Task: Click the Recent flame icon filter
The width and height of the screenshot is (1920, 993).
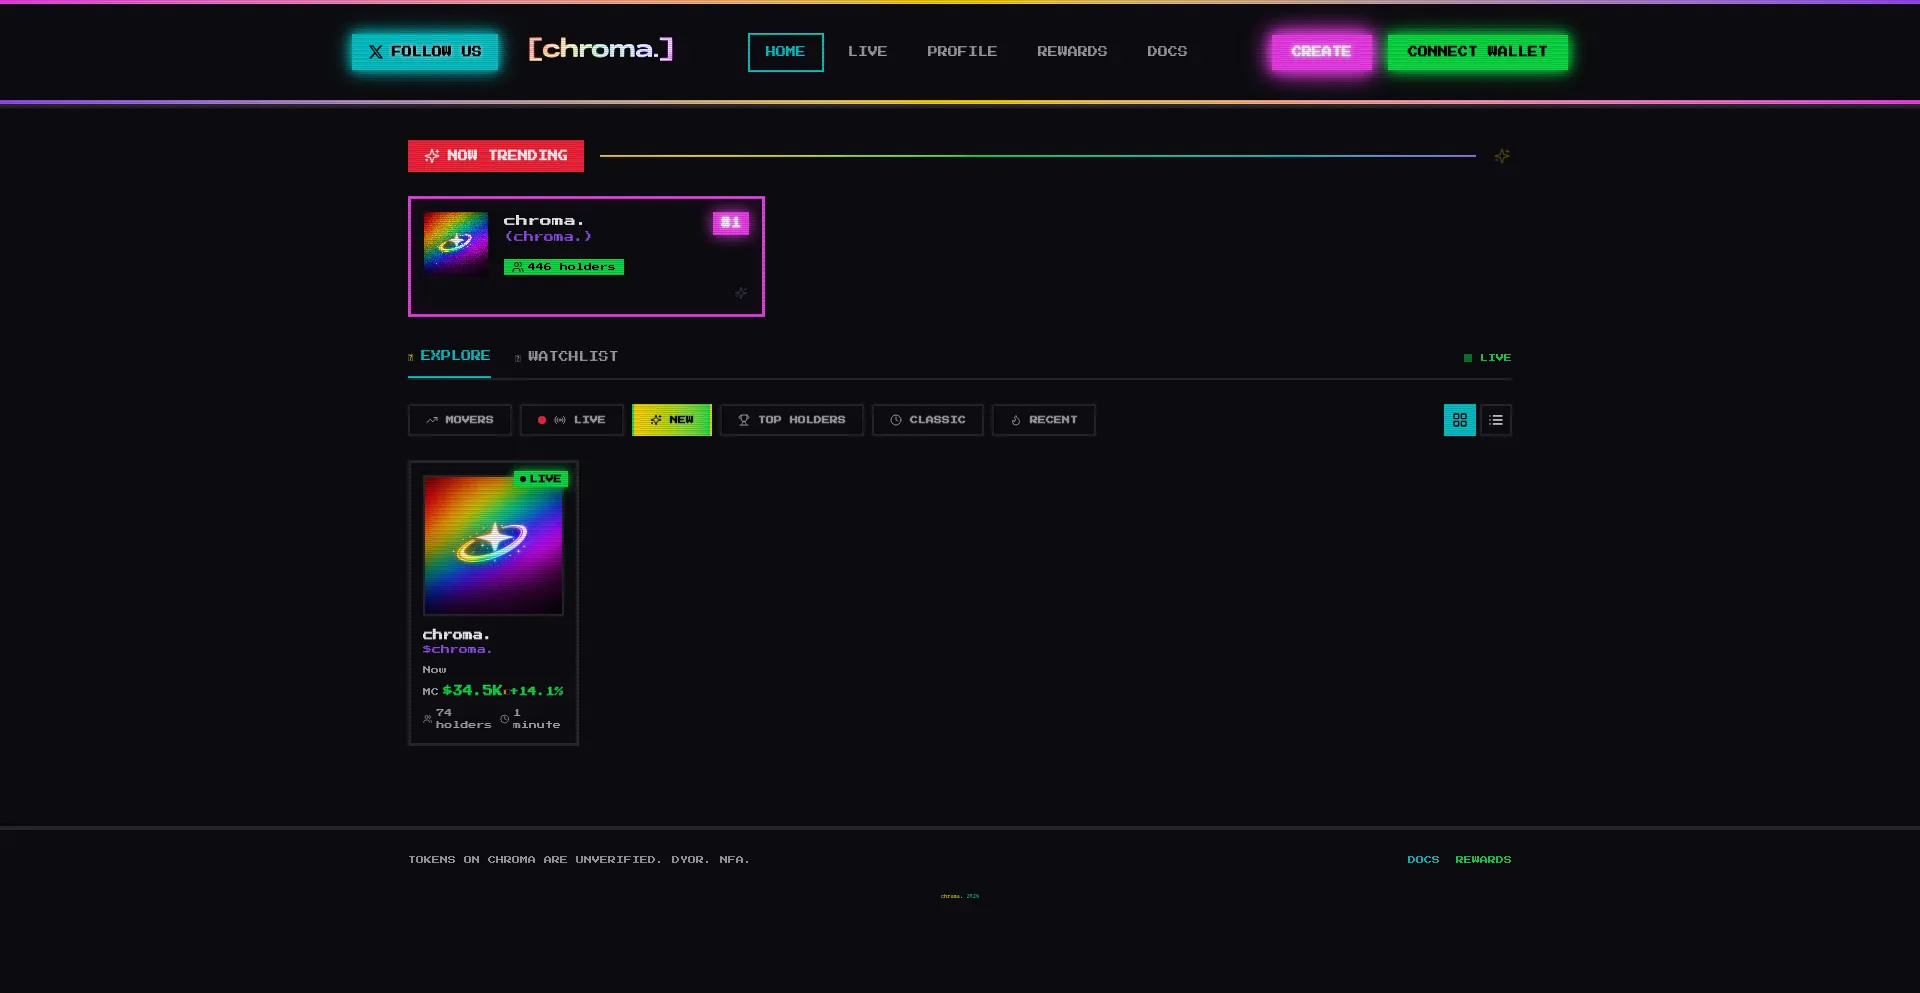Action: [x=1014, y=420]
